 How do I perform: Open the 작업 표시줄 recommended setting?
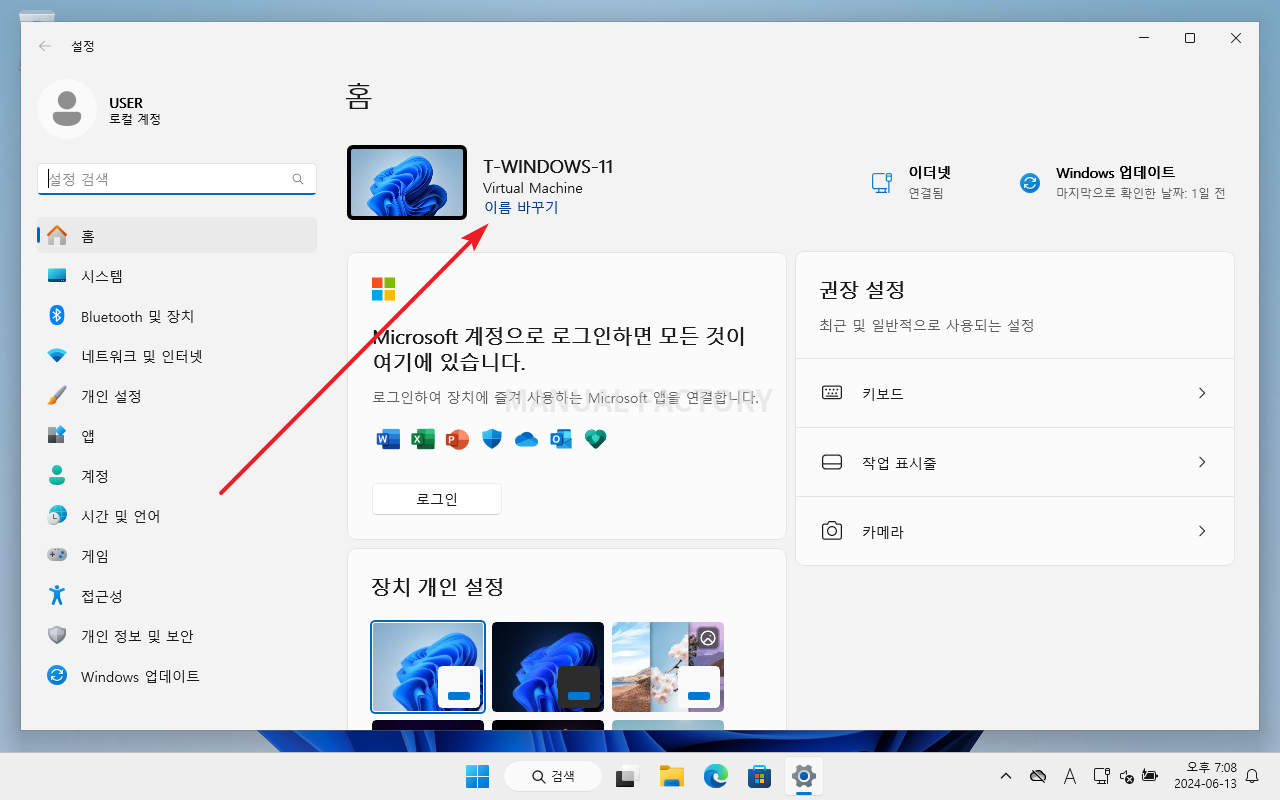pyautogui.click(x=1015, y=462)
